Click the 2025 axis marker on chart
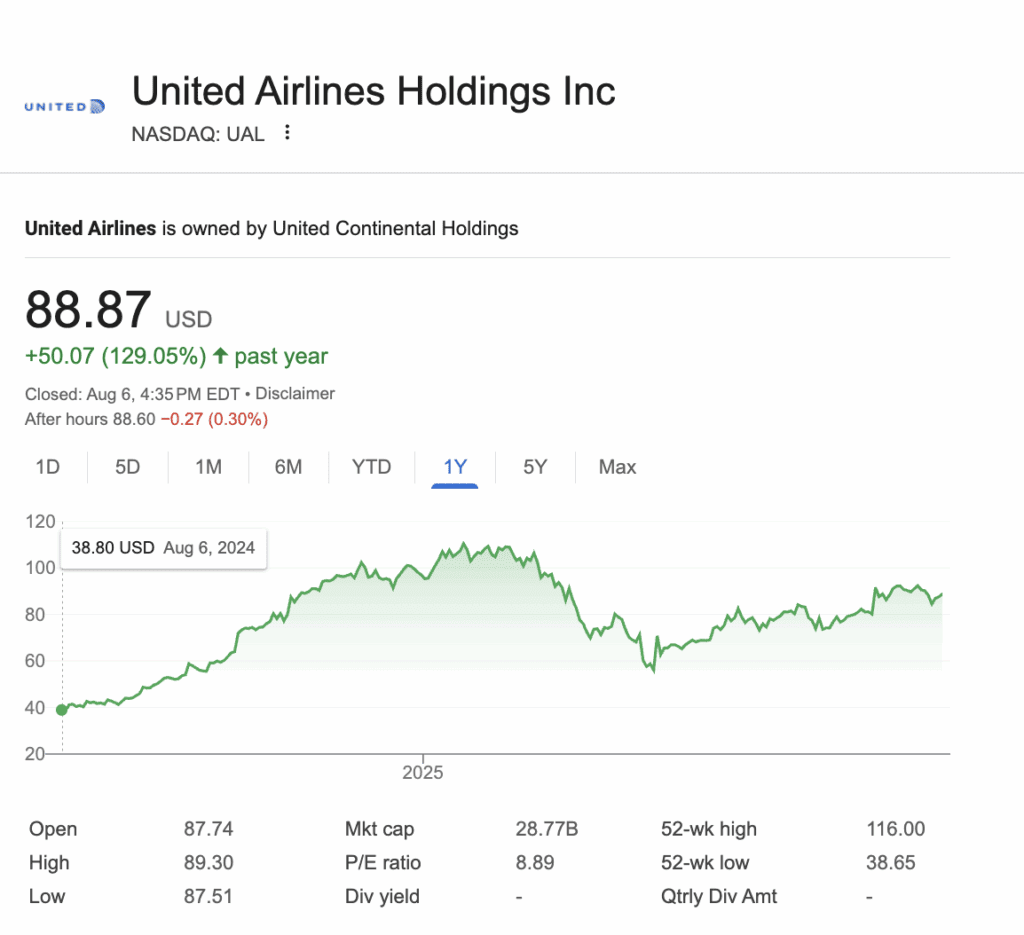This screenshot has height=935, width=1024. [x=423, y=772]
